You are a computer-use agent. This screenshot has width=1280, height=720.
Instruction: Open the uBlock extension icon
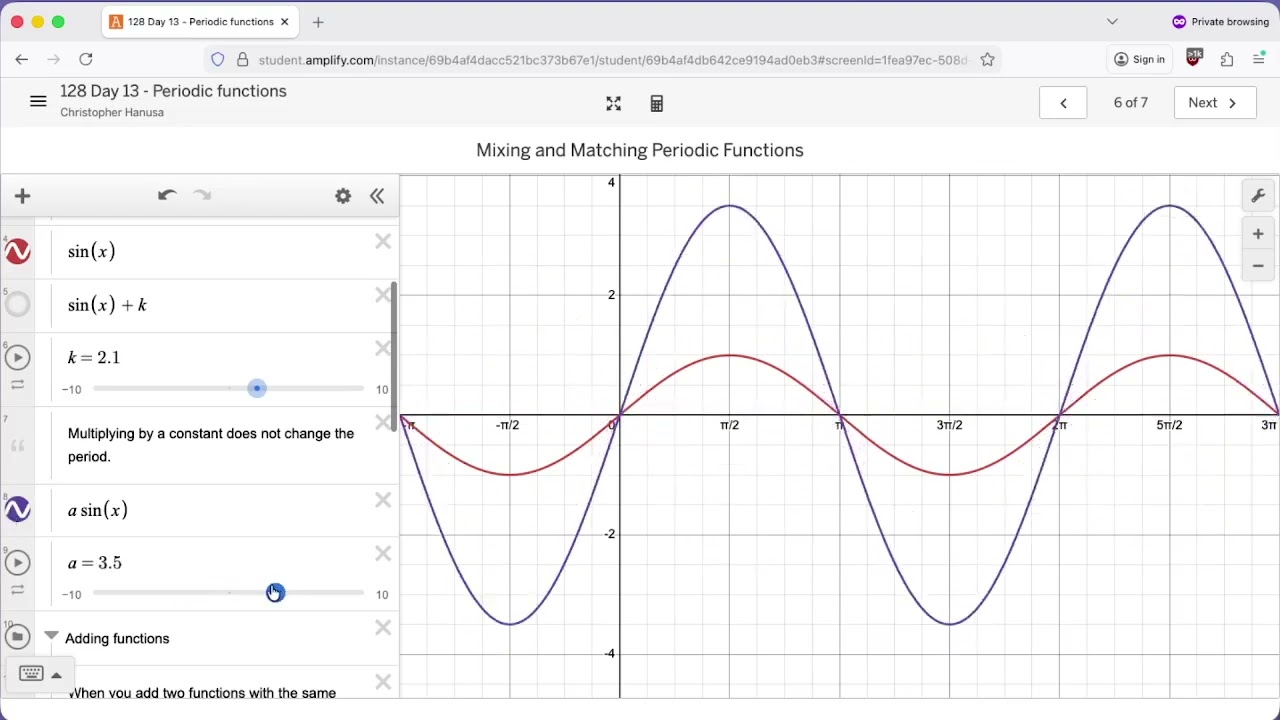coord(1193,59)
